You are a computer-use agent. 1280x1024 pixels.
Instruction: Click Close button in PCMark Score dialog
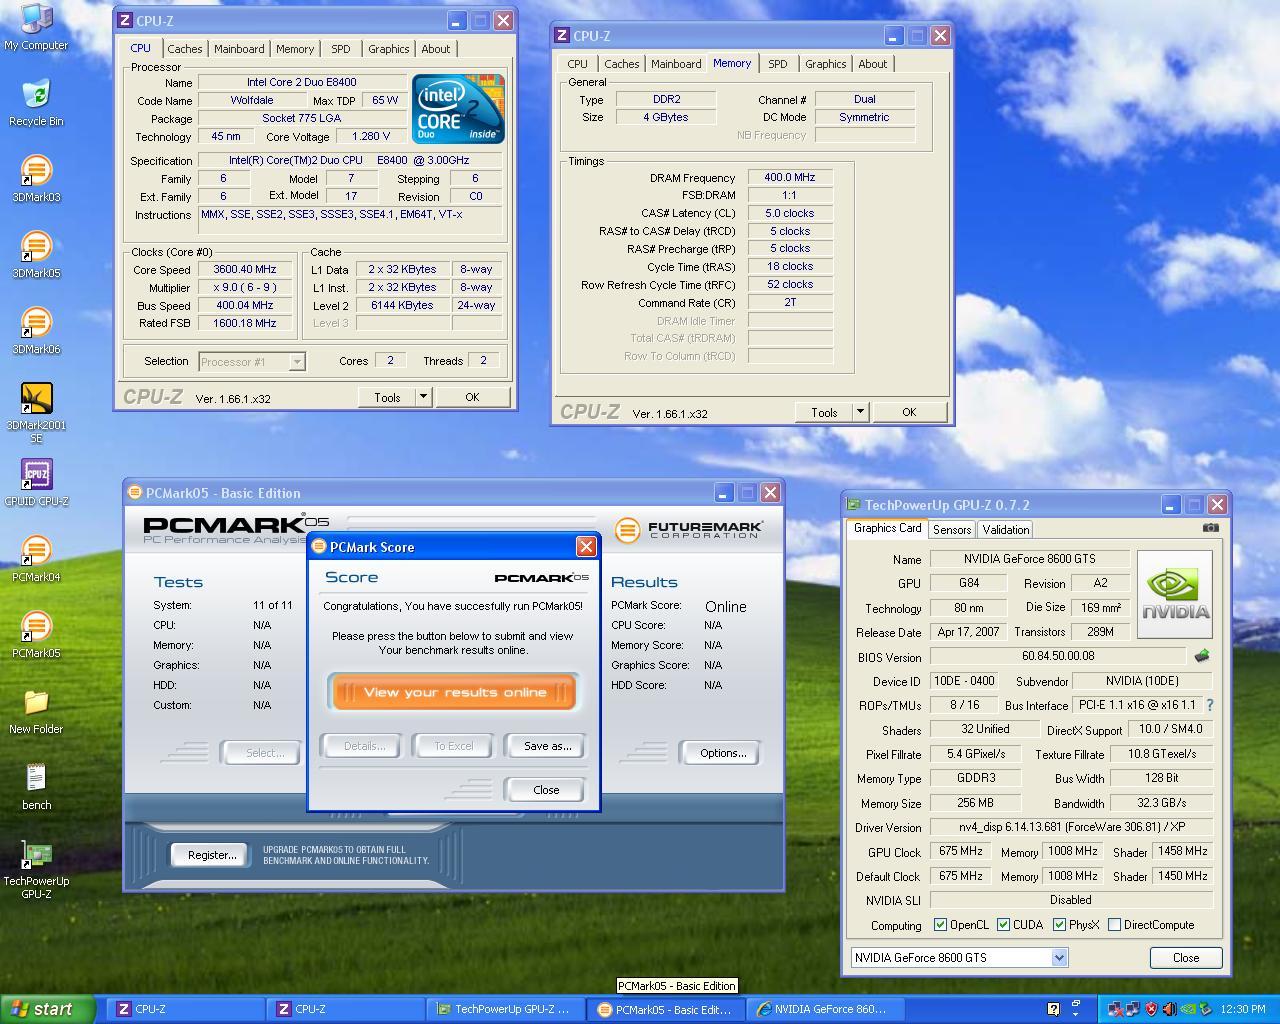pos(546,790)
